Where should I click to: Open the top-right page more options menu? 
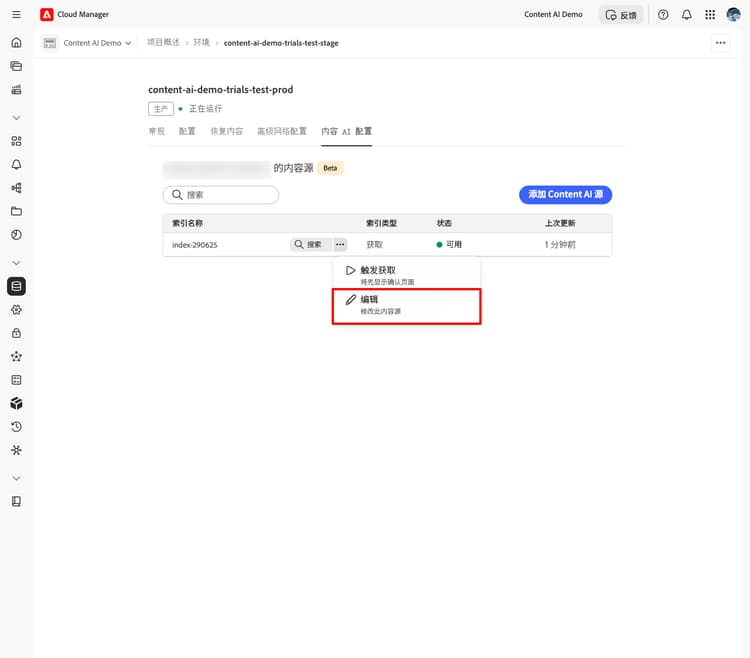pos(720,43)
